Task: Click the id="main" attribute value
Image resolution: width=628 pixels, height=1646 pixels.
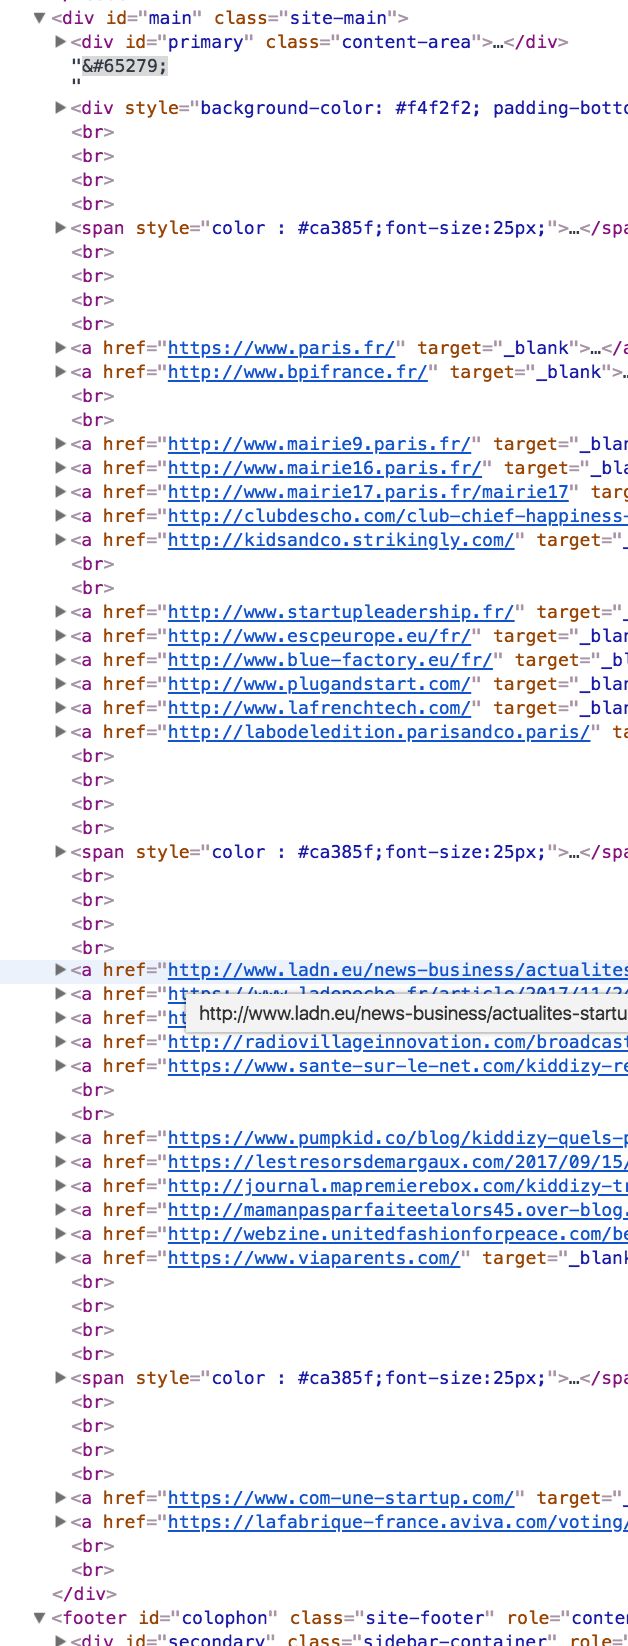Action: pos(173,18)
